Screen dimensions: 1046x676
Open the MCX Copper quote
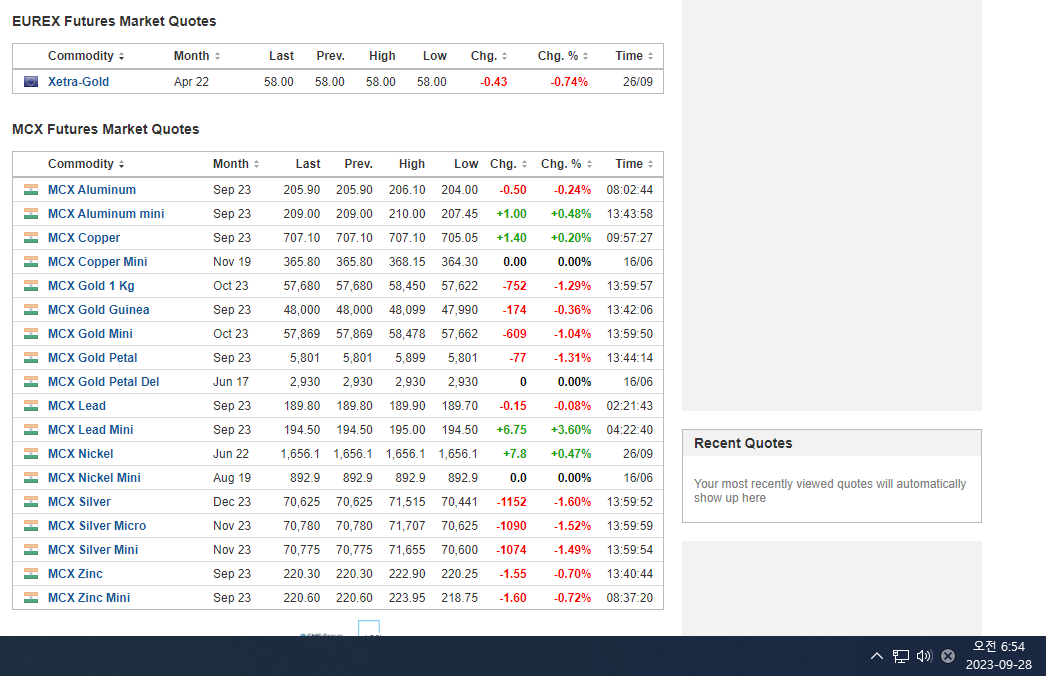coord(83,238)
